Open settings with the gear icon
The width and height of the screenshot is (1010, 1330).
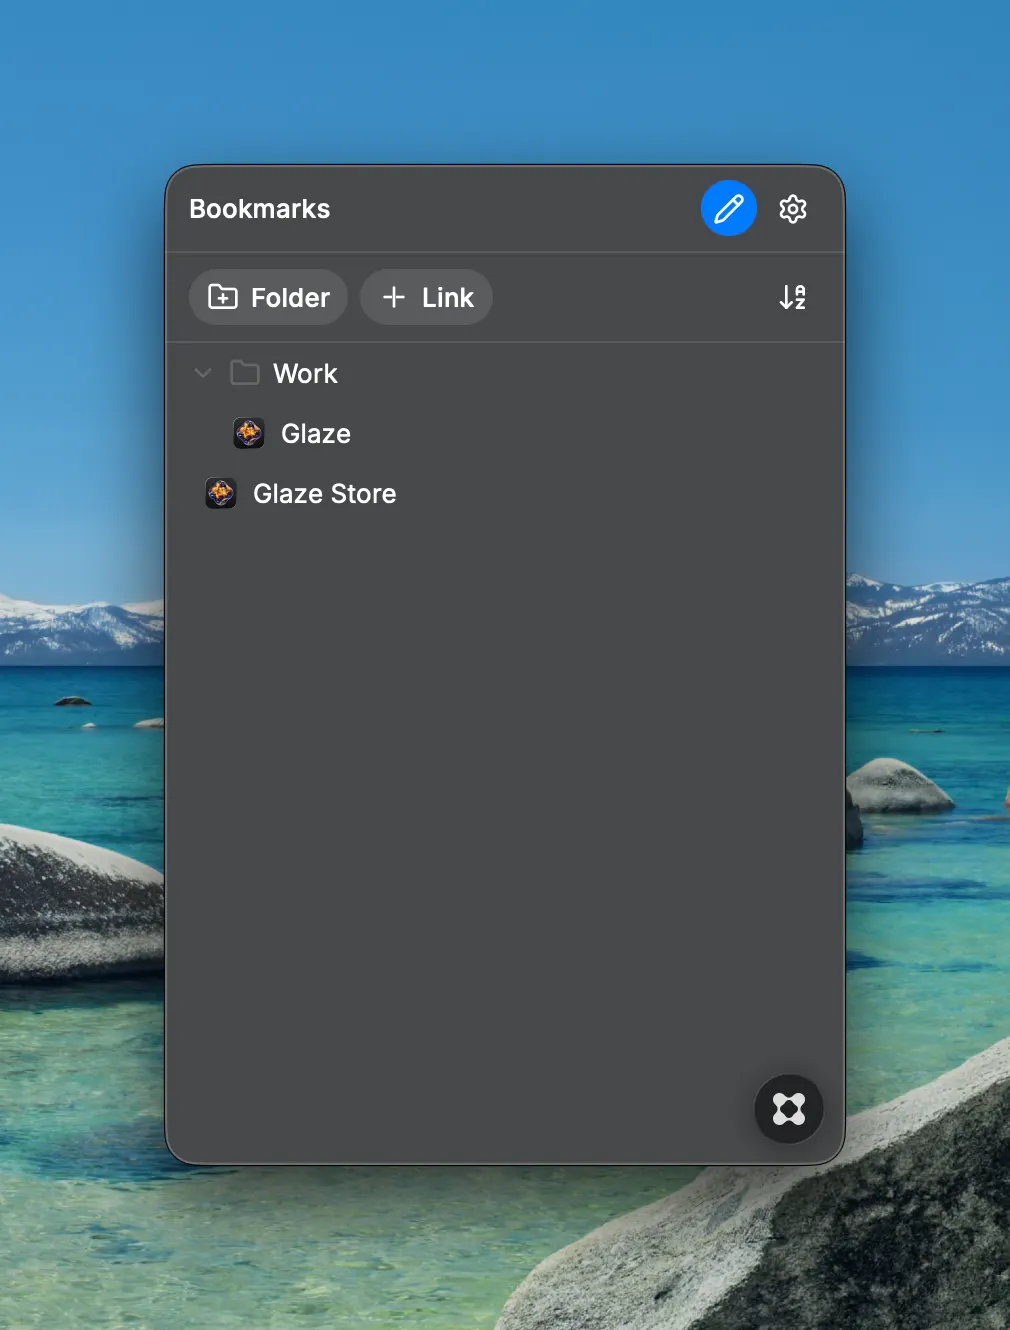pyautogui.click(x=793, y=209)
